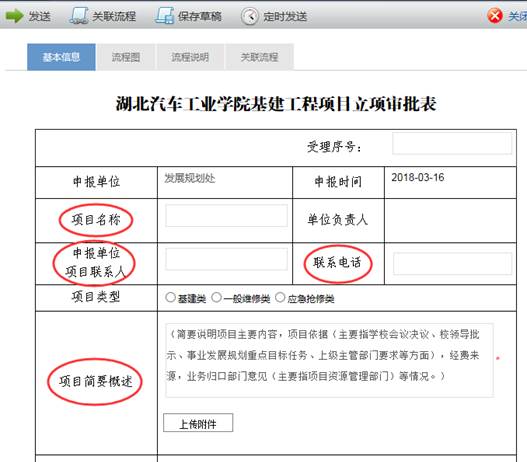Open the 流程说明 tab
This screenshot has height=462, width=527.
[x=190, y=57]
